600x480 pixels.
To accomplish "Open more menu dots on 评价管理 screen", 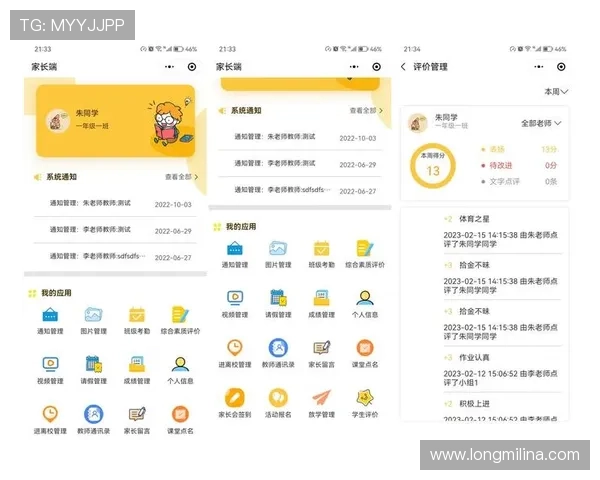I will point(538,67).
